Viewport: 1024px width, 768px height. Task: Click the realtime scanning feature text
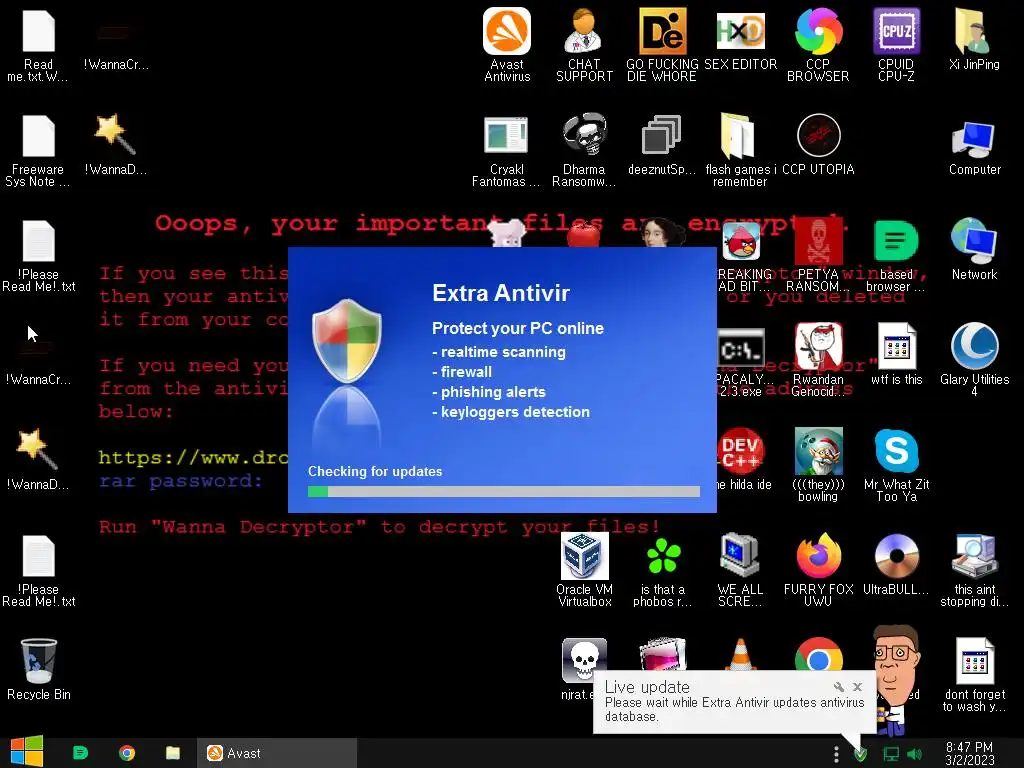coord(499,352)
